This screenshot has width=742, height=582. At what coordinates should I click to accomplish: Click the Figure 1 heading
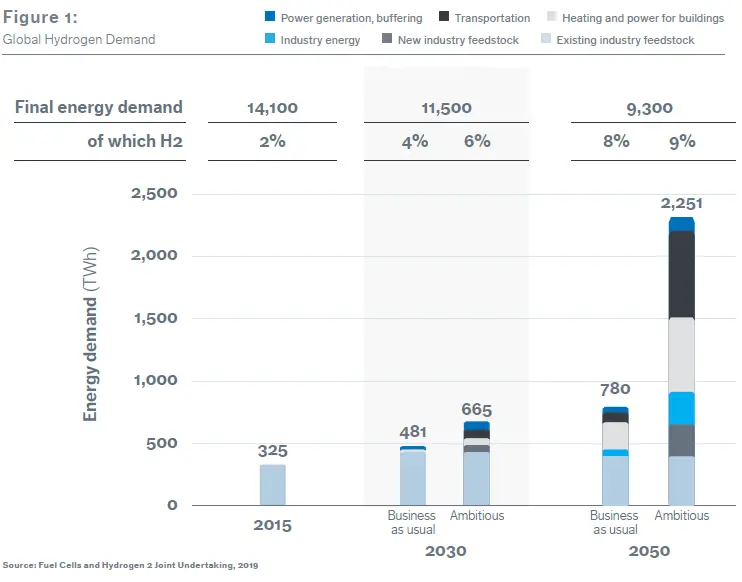[x=41, y=18]
